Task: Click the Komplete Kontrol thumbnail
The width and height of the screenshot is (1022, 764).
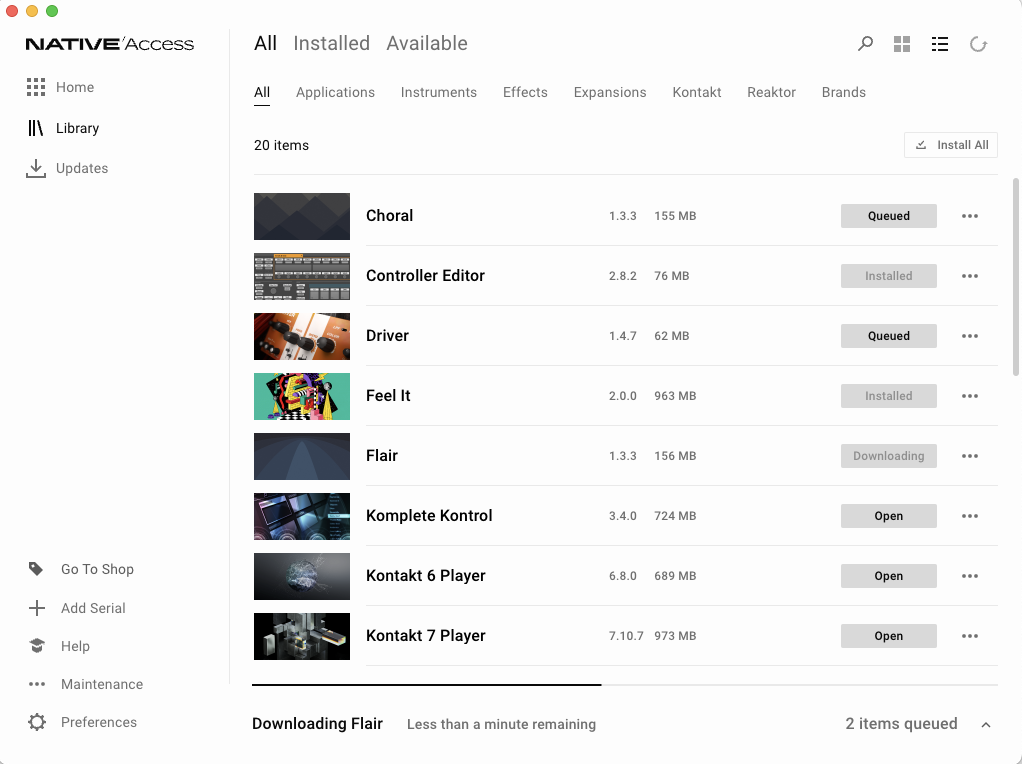Action: click(302, 516)
